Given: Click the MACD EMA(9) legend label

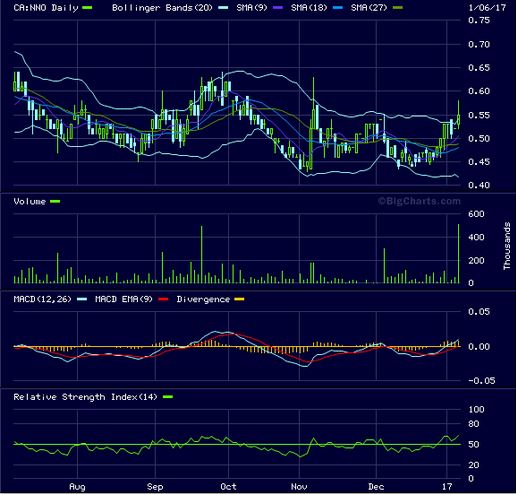Looking at the screenshot, I should (x=124, y=299).
